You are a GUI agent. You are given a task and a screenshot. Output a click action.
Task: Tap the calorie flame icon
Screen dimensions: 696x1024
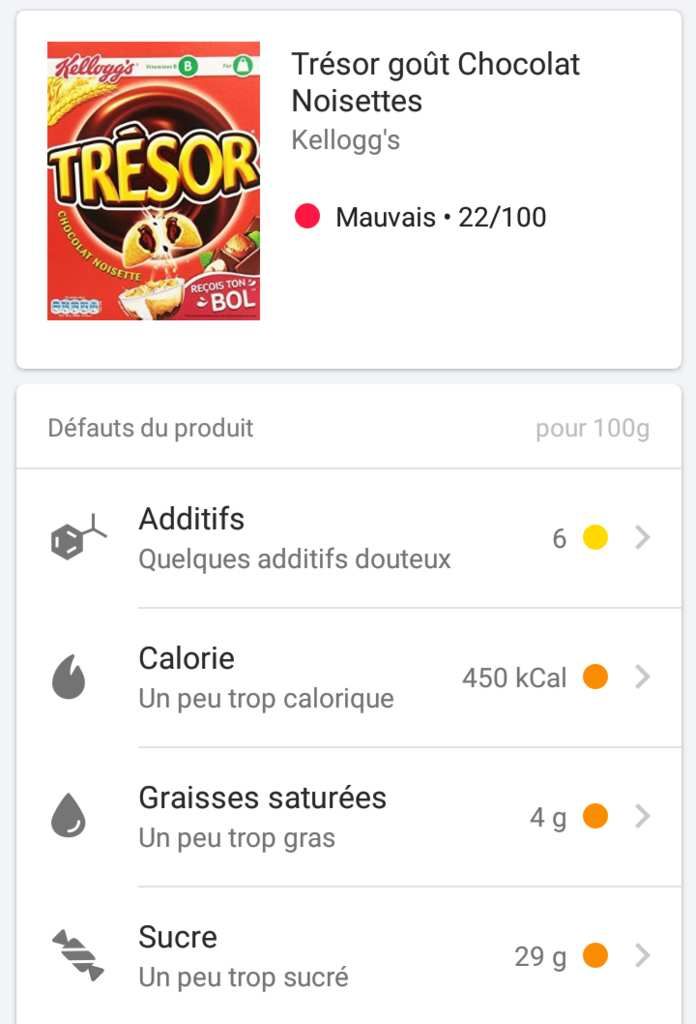69,677
